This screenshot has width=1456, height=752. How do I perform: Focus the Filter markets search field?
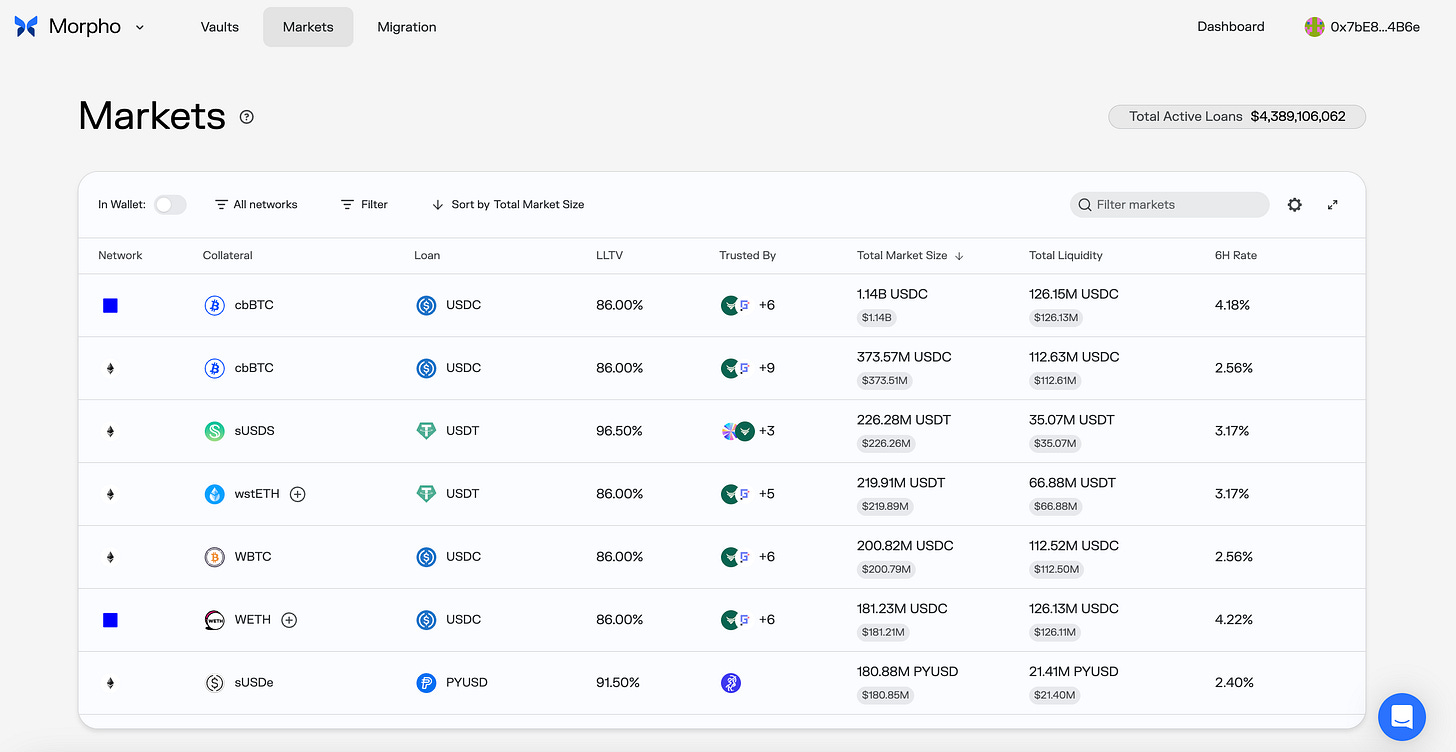coord(1170,204)
